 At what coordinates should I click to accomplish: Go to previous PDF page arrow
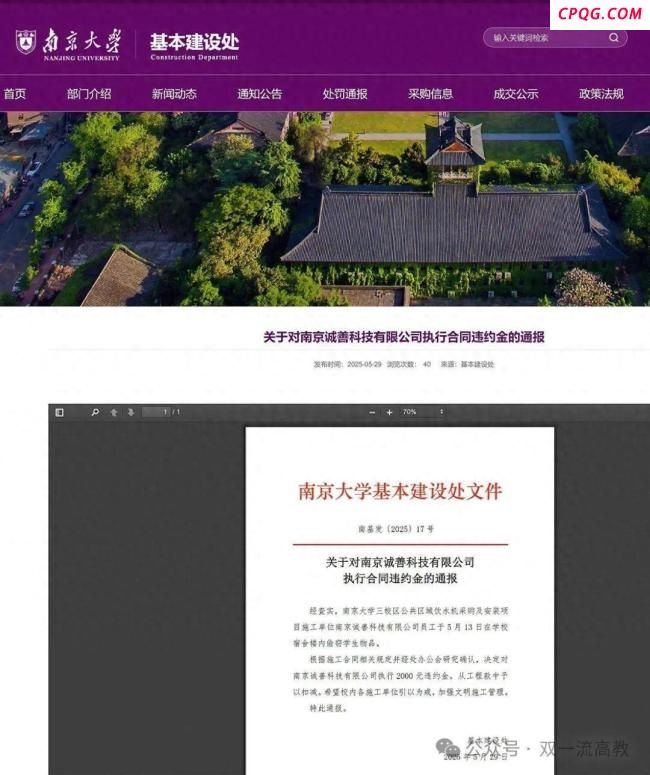[x=114, y=412]
